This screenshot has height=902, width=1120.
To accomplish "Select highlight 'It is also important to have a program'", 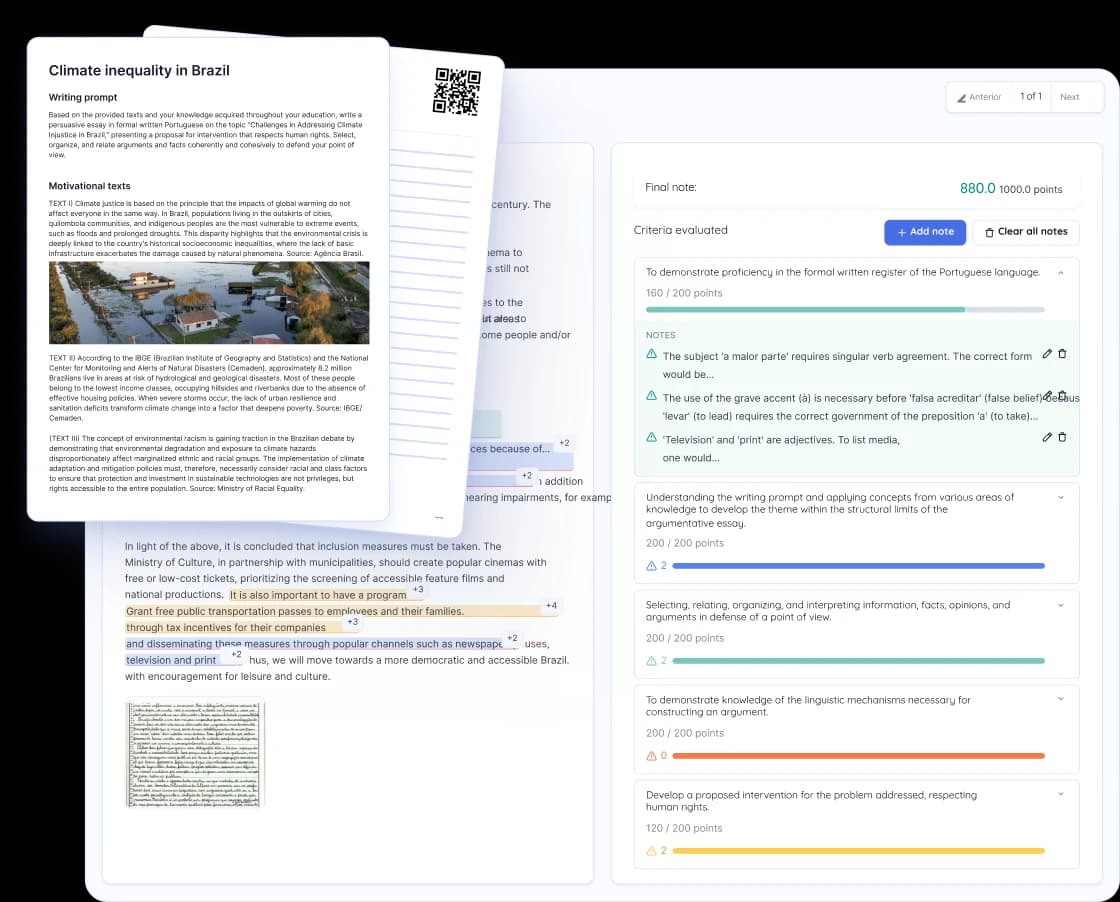I will (x=318, y=595).
